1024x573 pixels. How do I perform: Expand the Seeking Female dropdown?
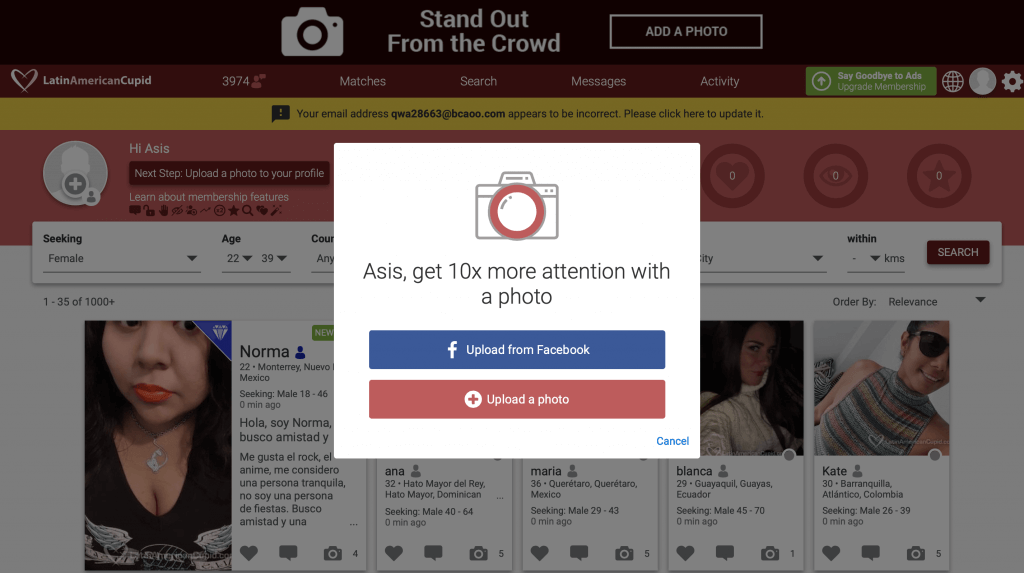(x=121, y=259)
